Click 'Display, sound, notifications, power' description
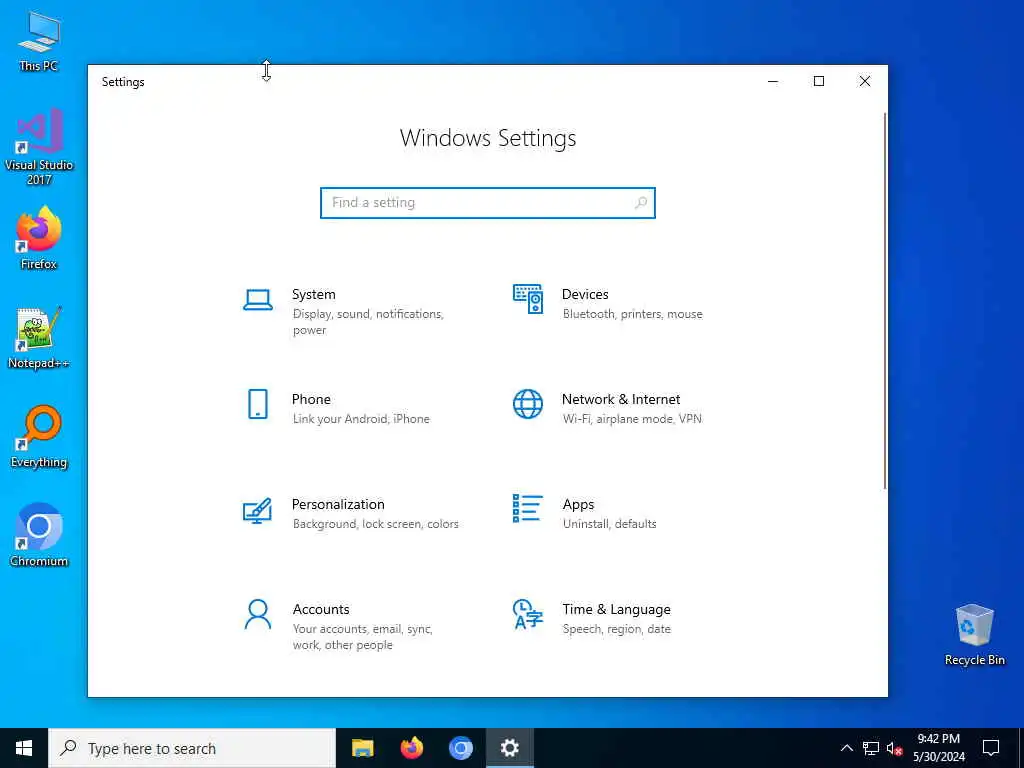Image resolution: width=1024 pixels, height=768 pixels. (368, 322)
